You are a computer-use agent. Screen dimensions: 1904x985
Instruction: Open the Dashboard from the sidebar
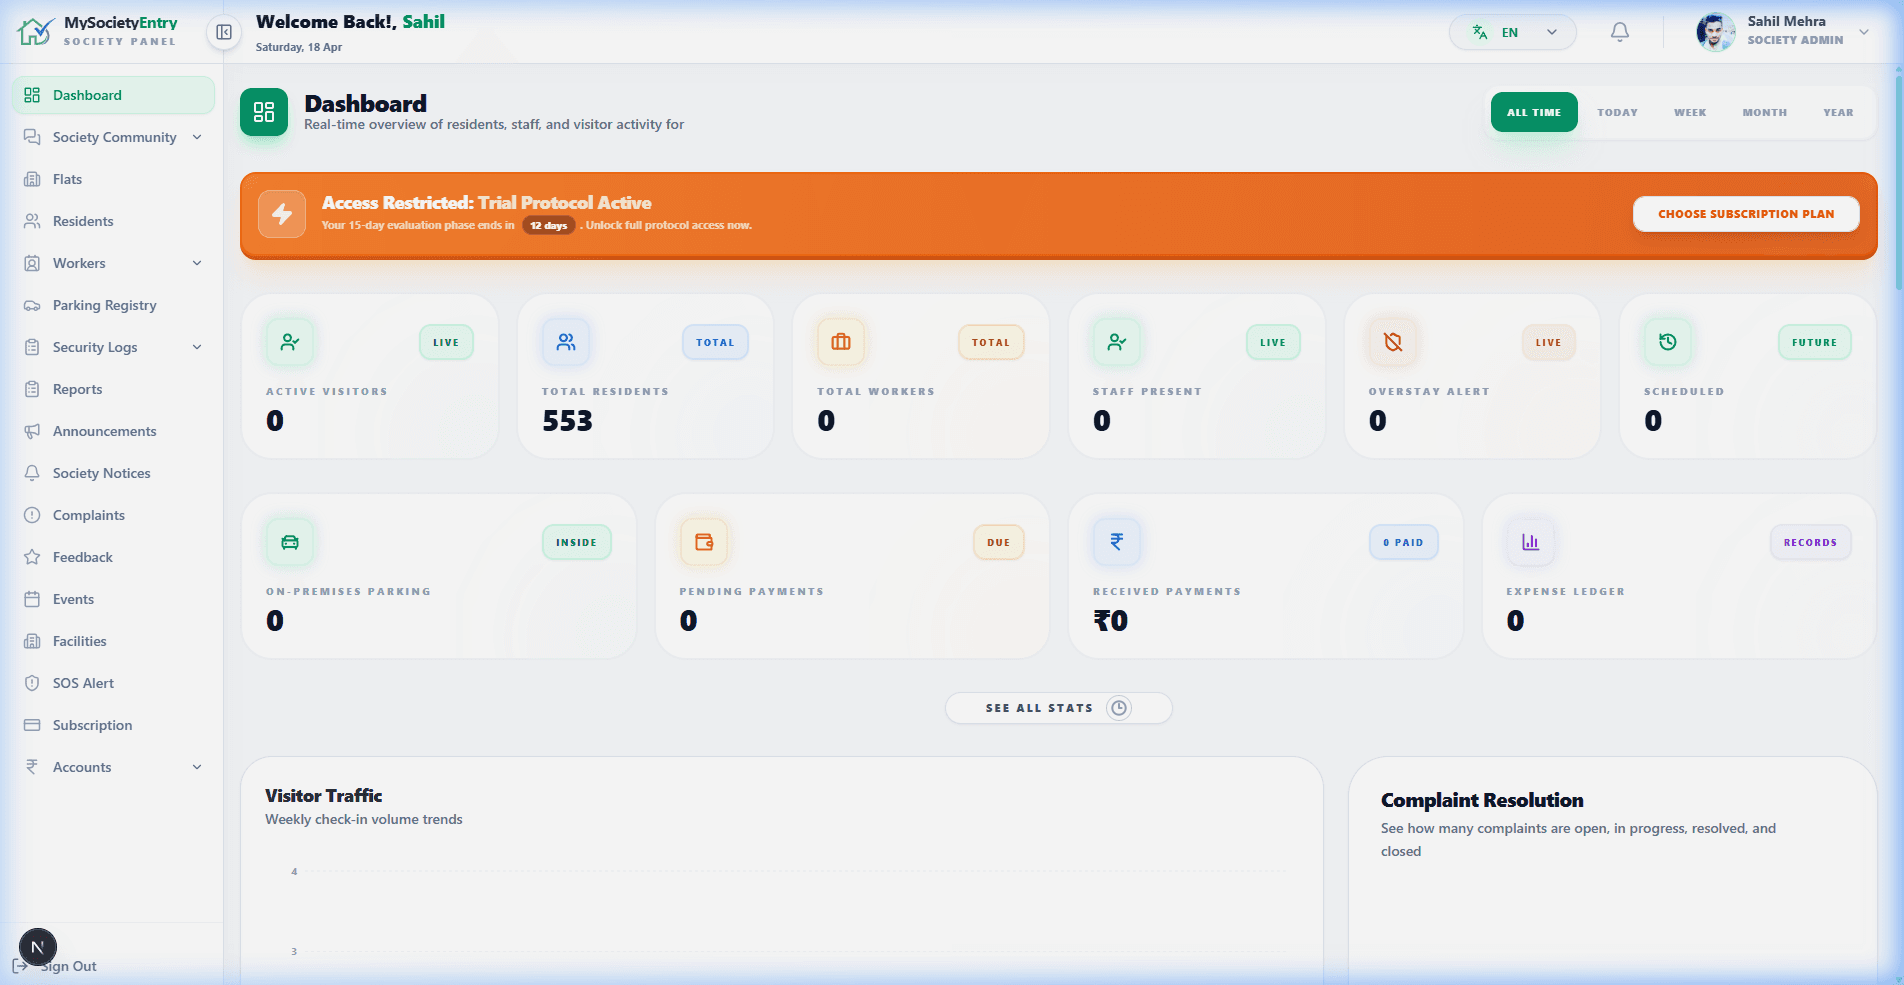tap(86, 95)
